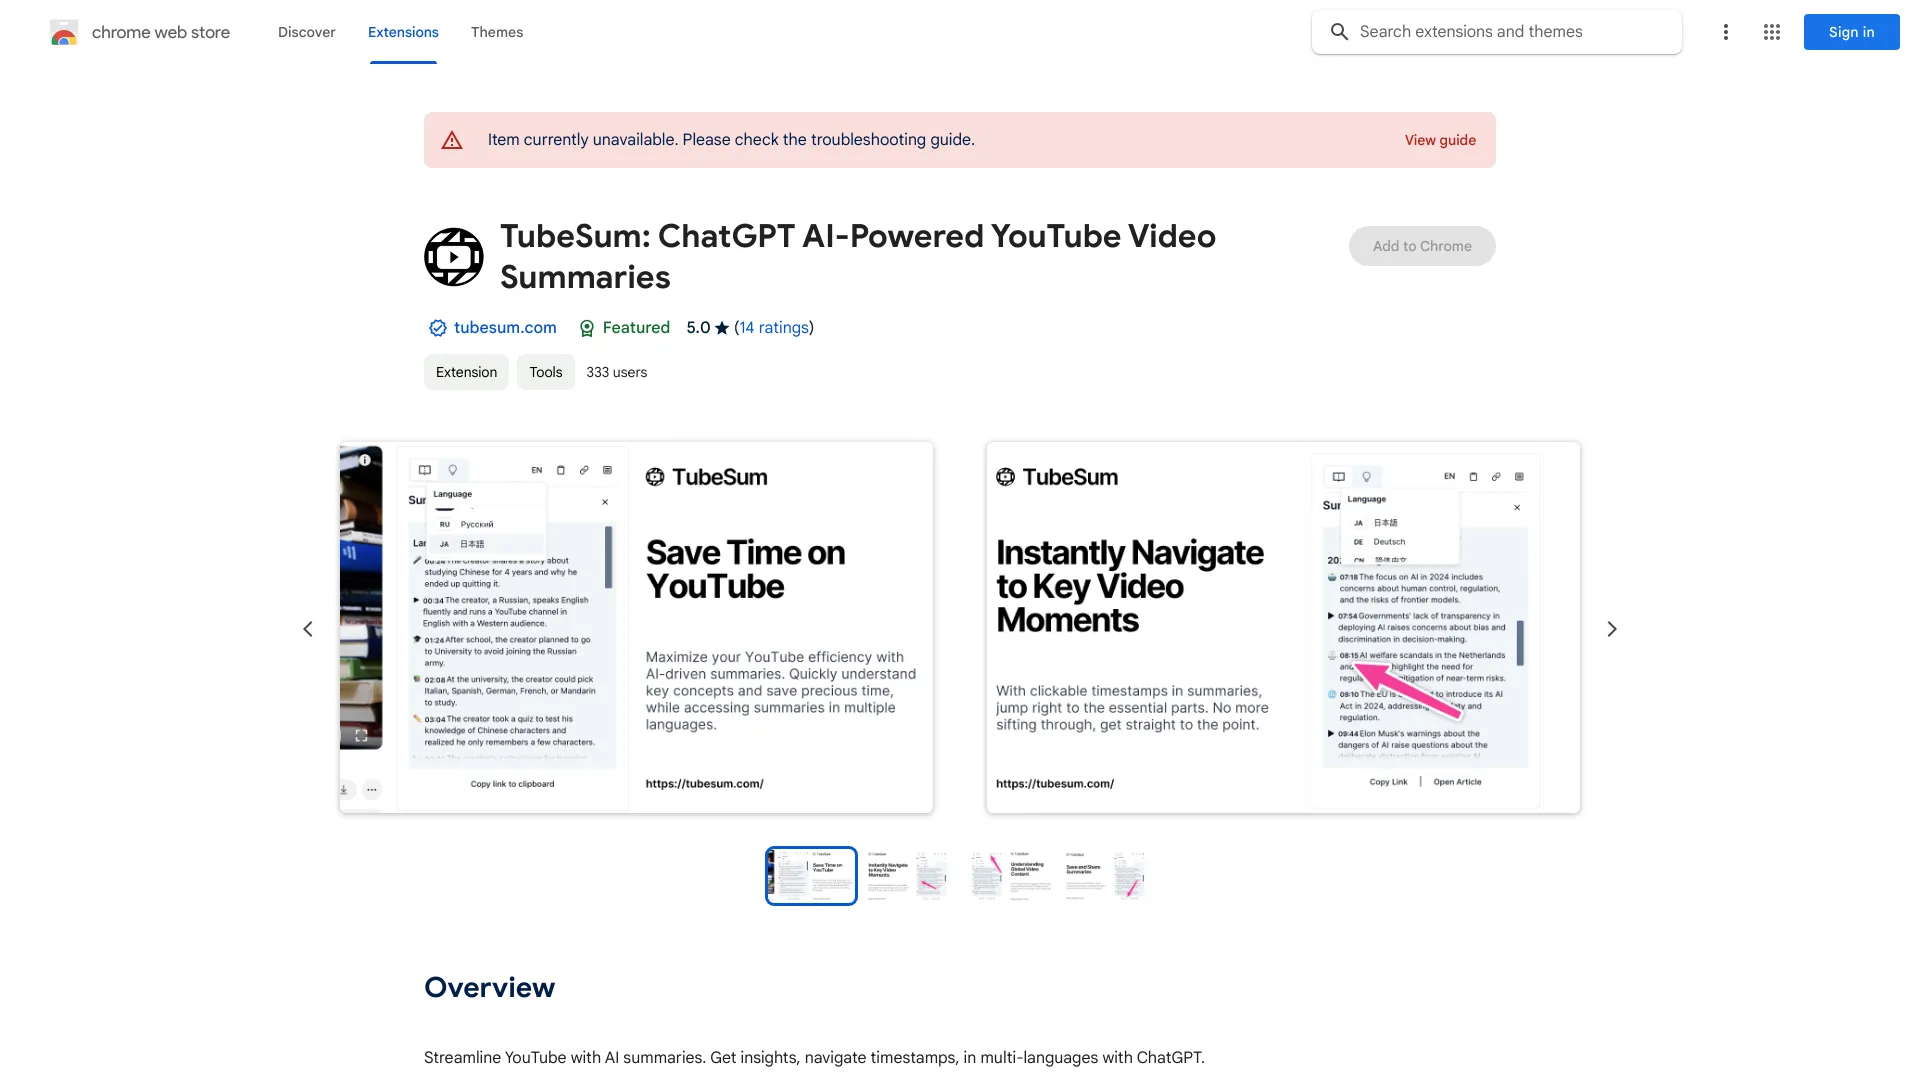
Task: Click the Google apps grid icon
Action: tap(1772, 32)
